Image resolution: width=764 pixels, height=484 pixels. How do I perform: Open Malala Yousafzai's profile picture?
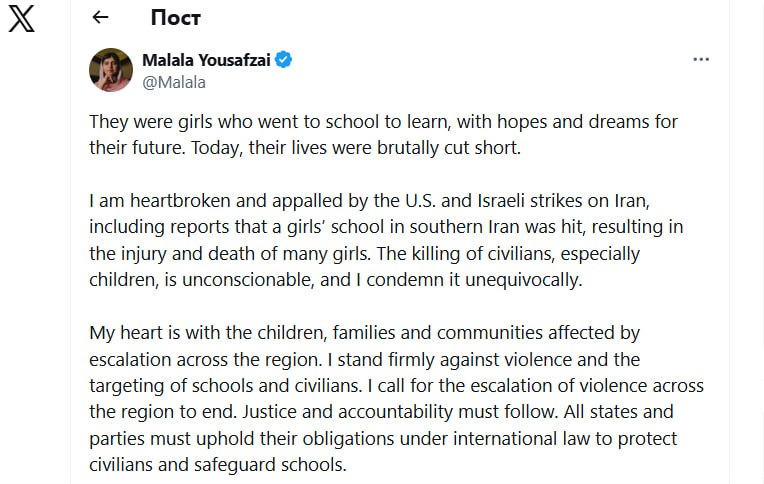pyautogui.click(x=110, y=70)
